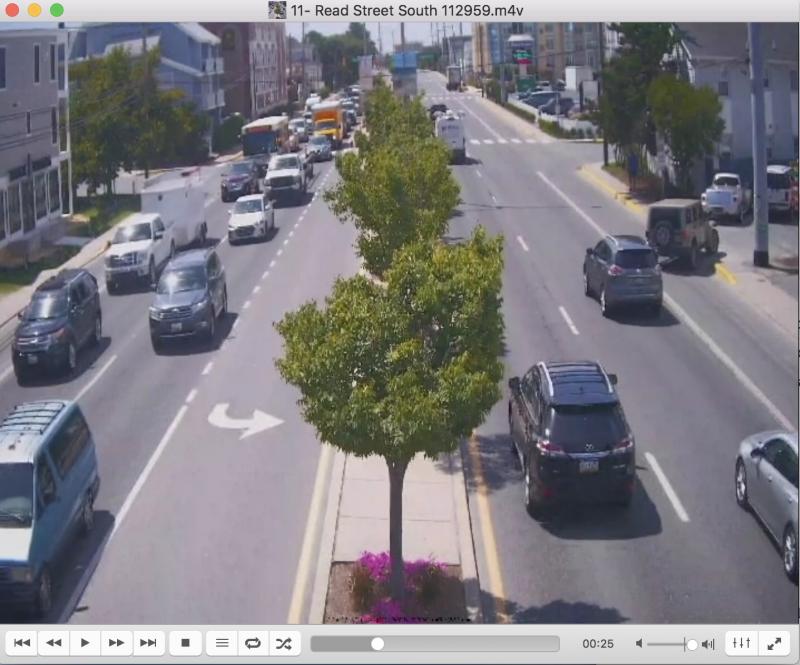This screenshot has width=800, height=665.
Task: Click the playback position knob
Action: [377, 643]
